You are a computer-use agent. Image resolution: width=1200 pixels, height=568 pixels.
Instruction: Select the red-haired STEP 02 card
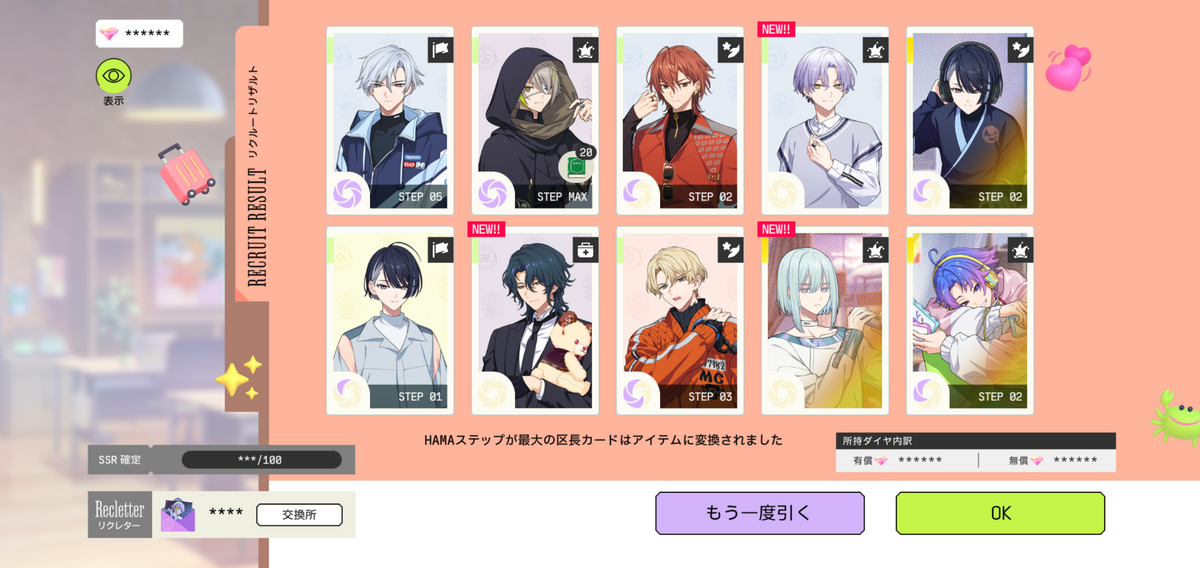pyautogui.click(x=680, y=120)
